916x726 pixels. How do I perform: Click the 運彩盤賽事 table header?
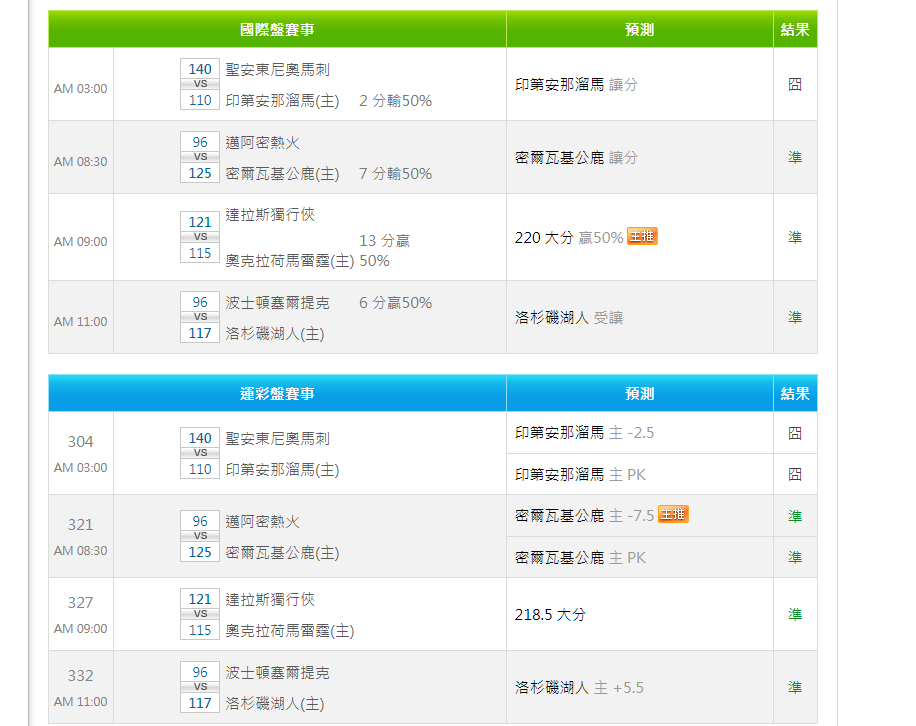coord(277,393)
